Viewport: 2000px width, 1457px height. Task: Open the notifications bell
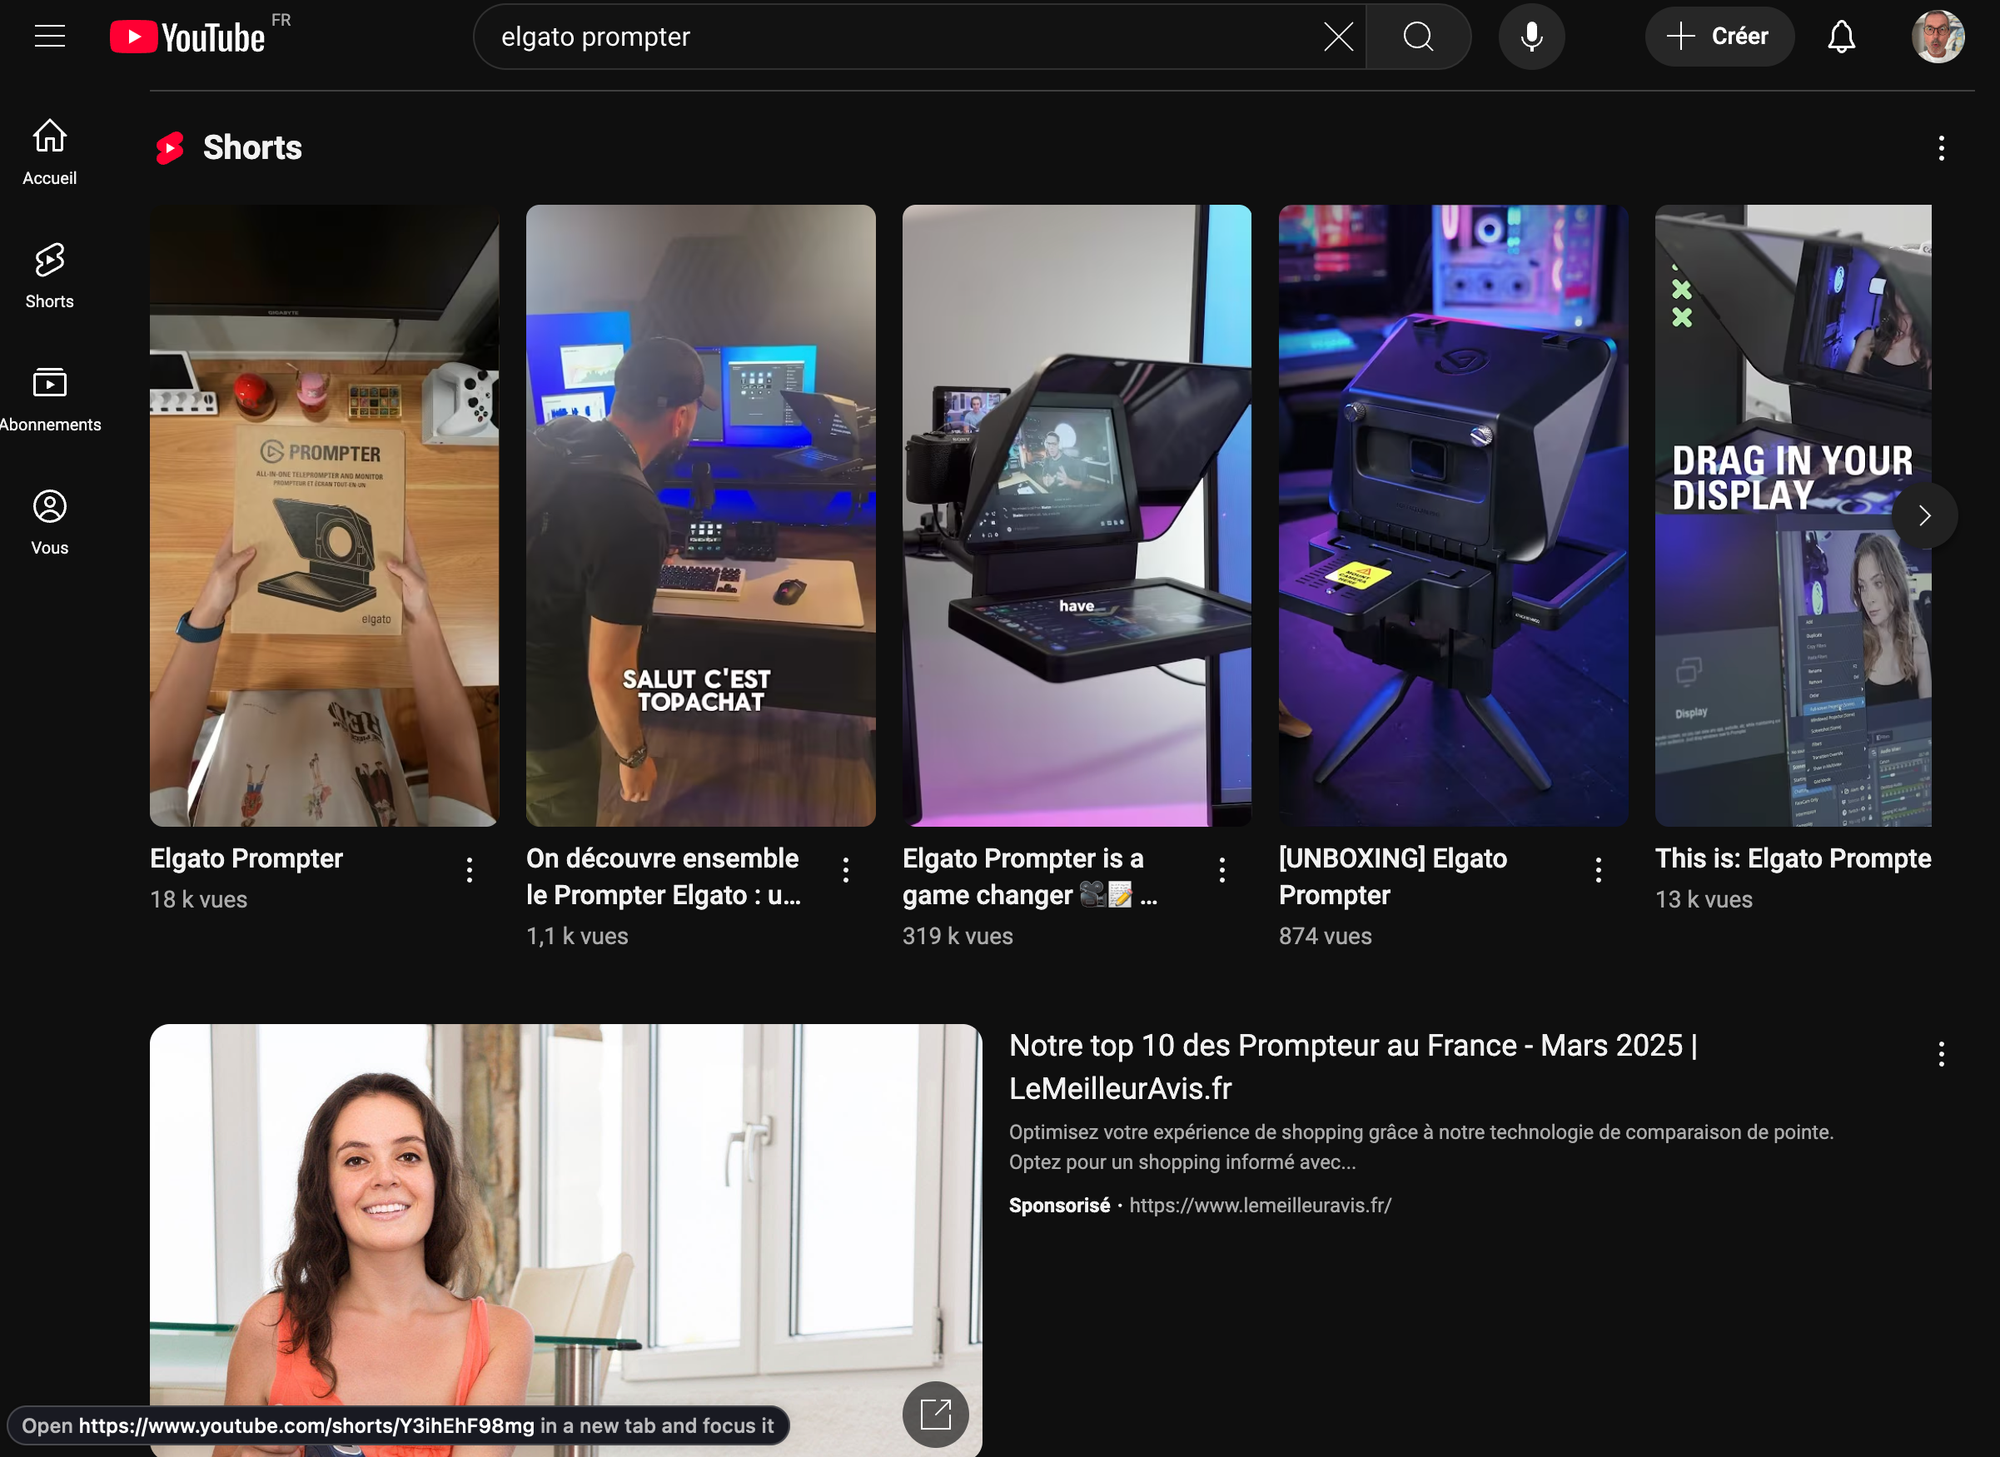(1841, 37)
